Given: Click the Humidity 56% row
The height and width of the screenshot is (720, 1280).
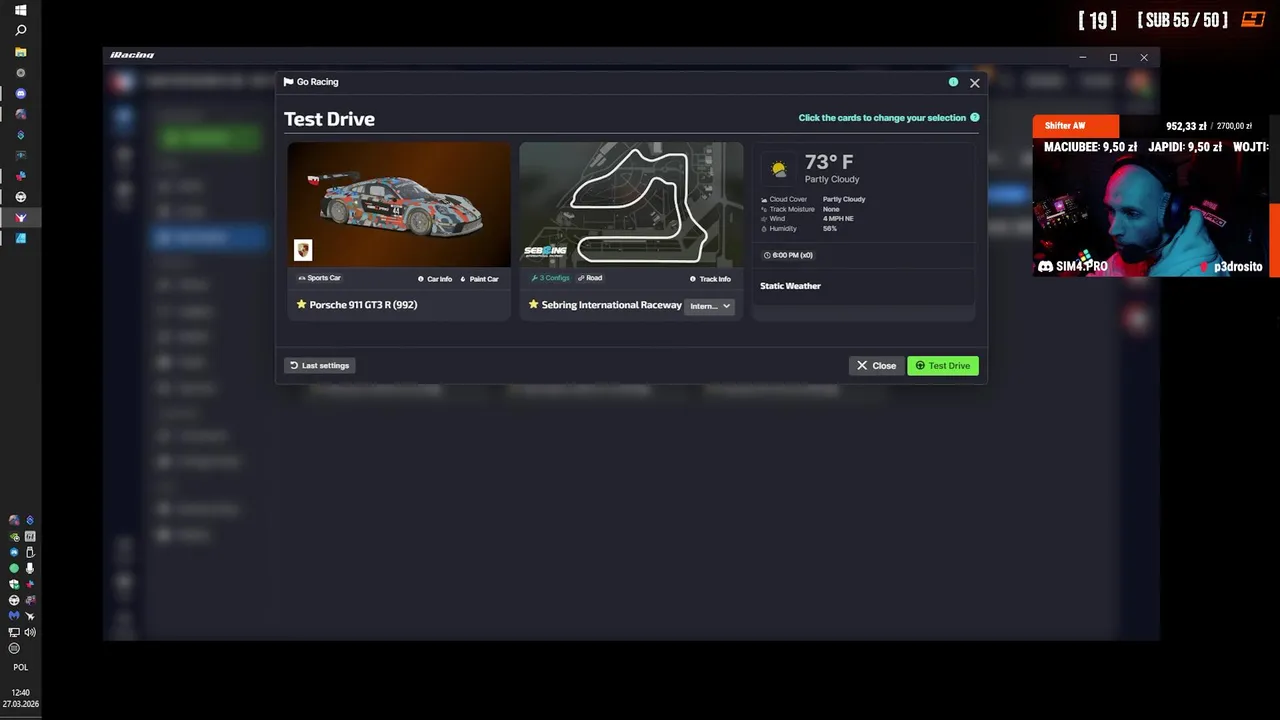Looking at the screenshot, I should [x=798, y=229].
